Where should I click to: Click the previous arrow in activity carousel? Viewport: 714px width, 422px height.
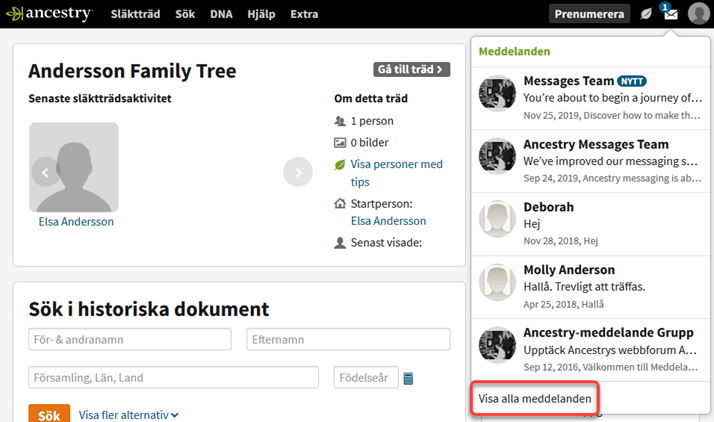click(x=45, y=172)
